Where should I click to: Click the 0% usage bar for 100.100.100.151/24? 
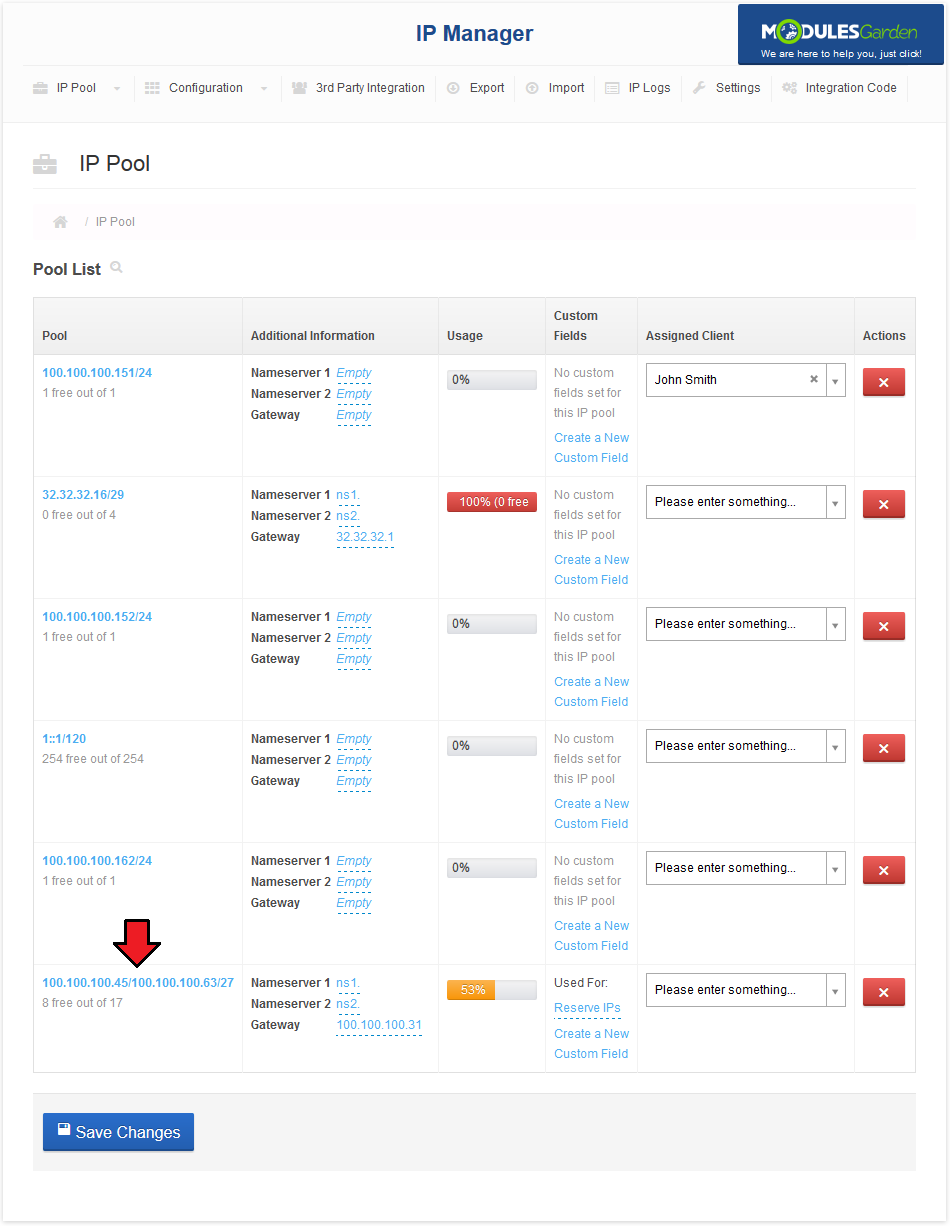[x=492, y=380]
